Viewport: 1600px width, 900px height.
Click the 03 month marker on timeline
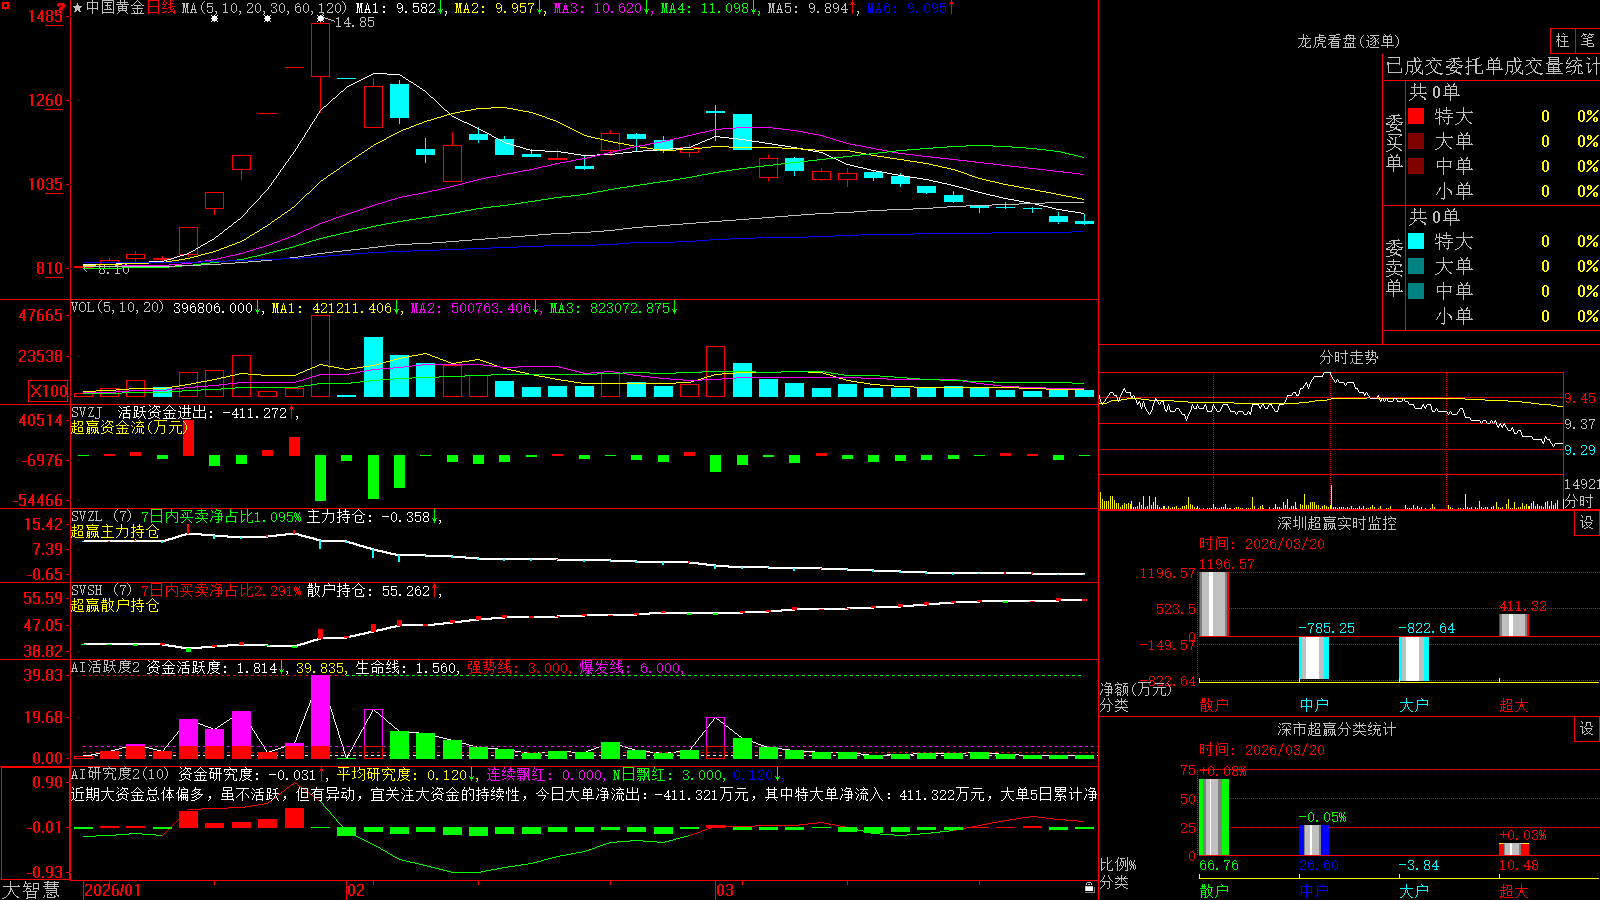725,890
